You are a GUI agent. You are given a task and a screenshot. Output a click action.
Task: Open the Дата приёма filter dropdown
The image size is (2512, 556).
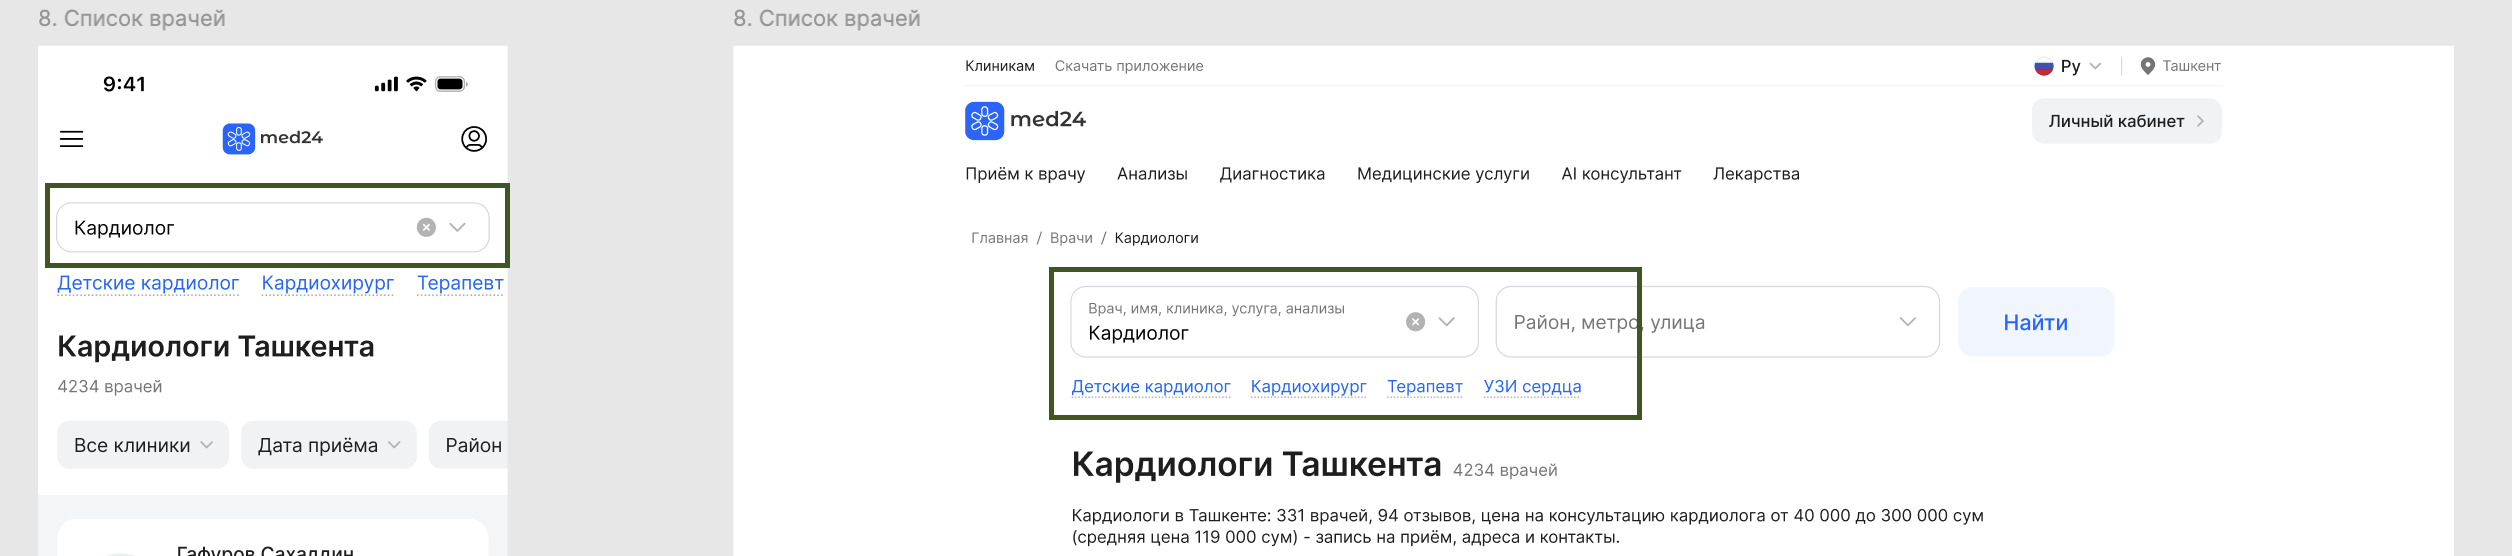tap(329, 445)
